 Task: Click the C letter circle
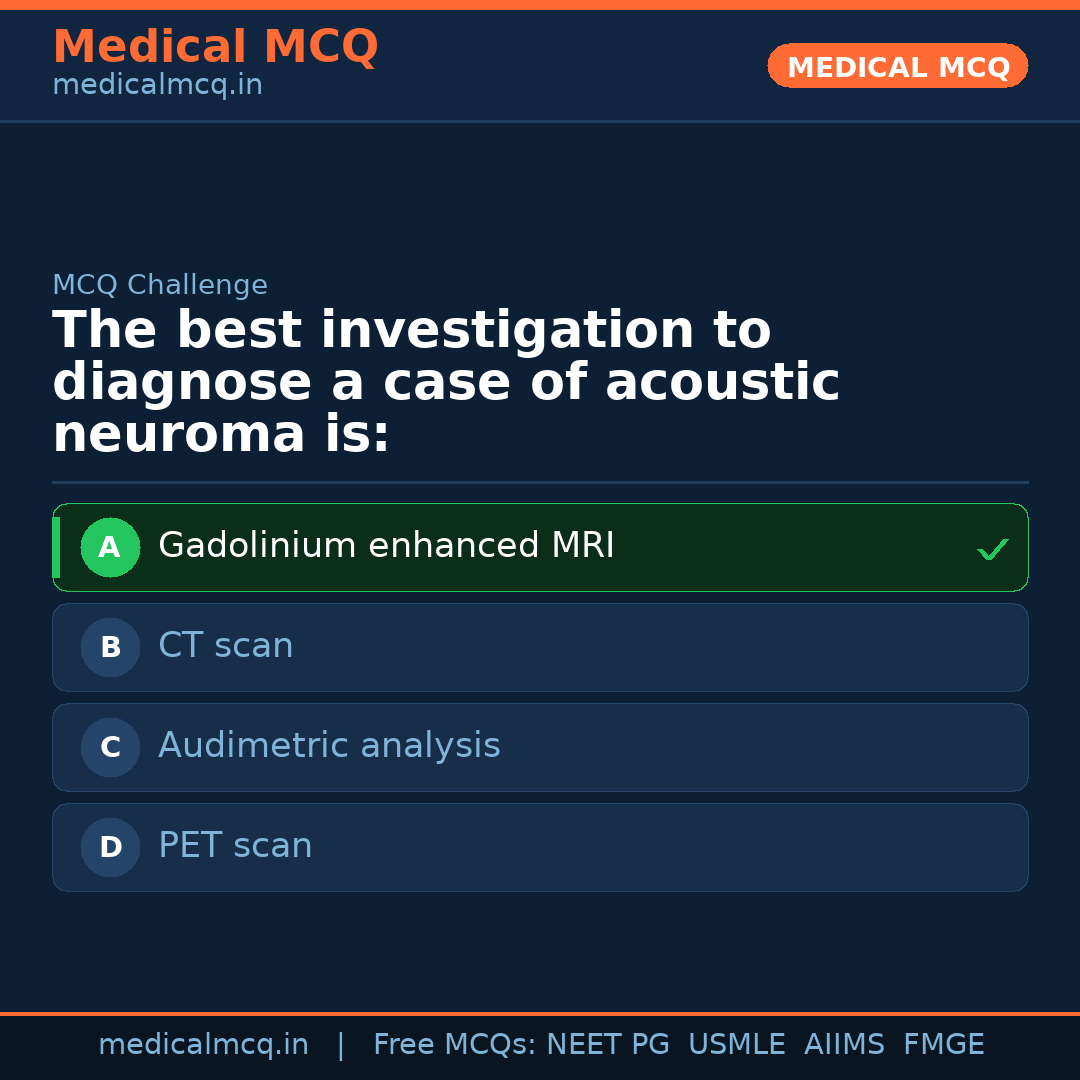110,748
